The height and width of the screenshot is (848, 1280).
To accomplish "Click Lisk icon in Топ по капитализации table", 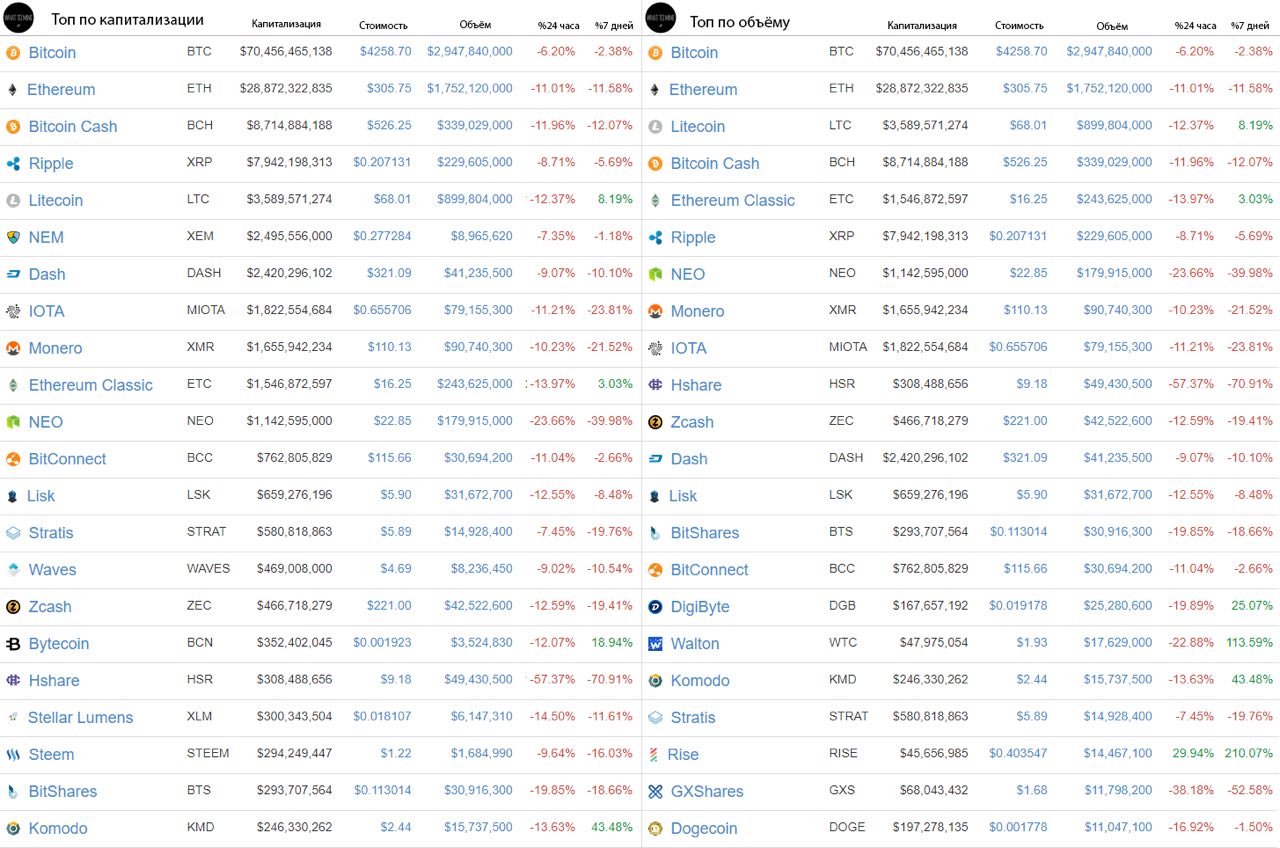I will tap(13, 496).
